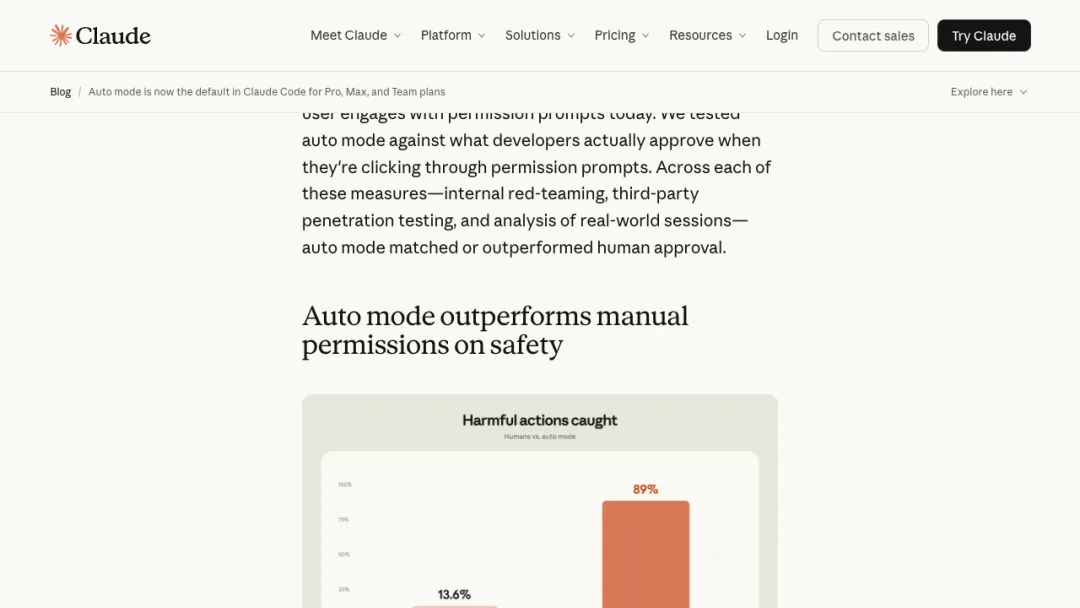Viewport: 1080px width, 608px height.
Task: Click the orange 89% bar in chart
Action: [645, 554]
